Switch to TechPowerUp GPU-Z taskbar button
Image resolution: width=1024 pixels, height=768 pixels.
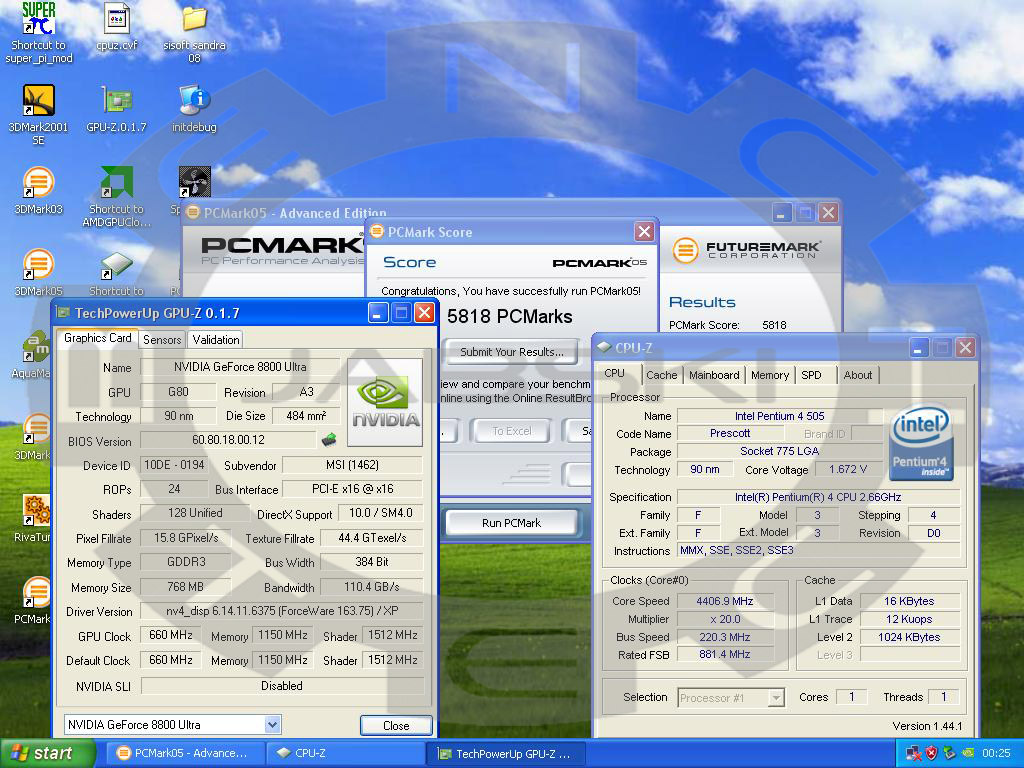pos(506,754)
